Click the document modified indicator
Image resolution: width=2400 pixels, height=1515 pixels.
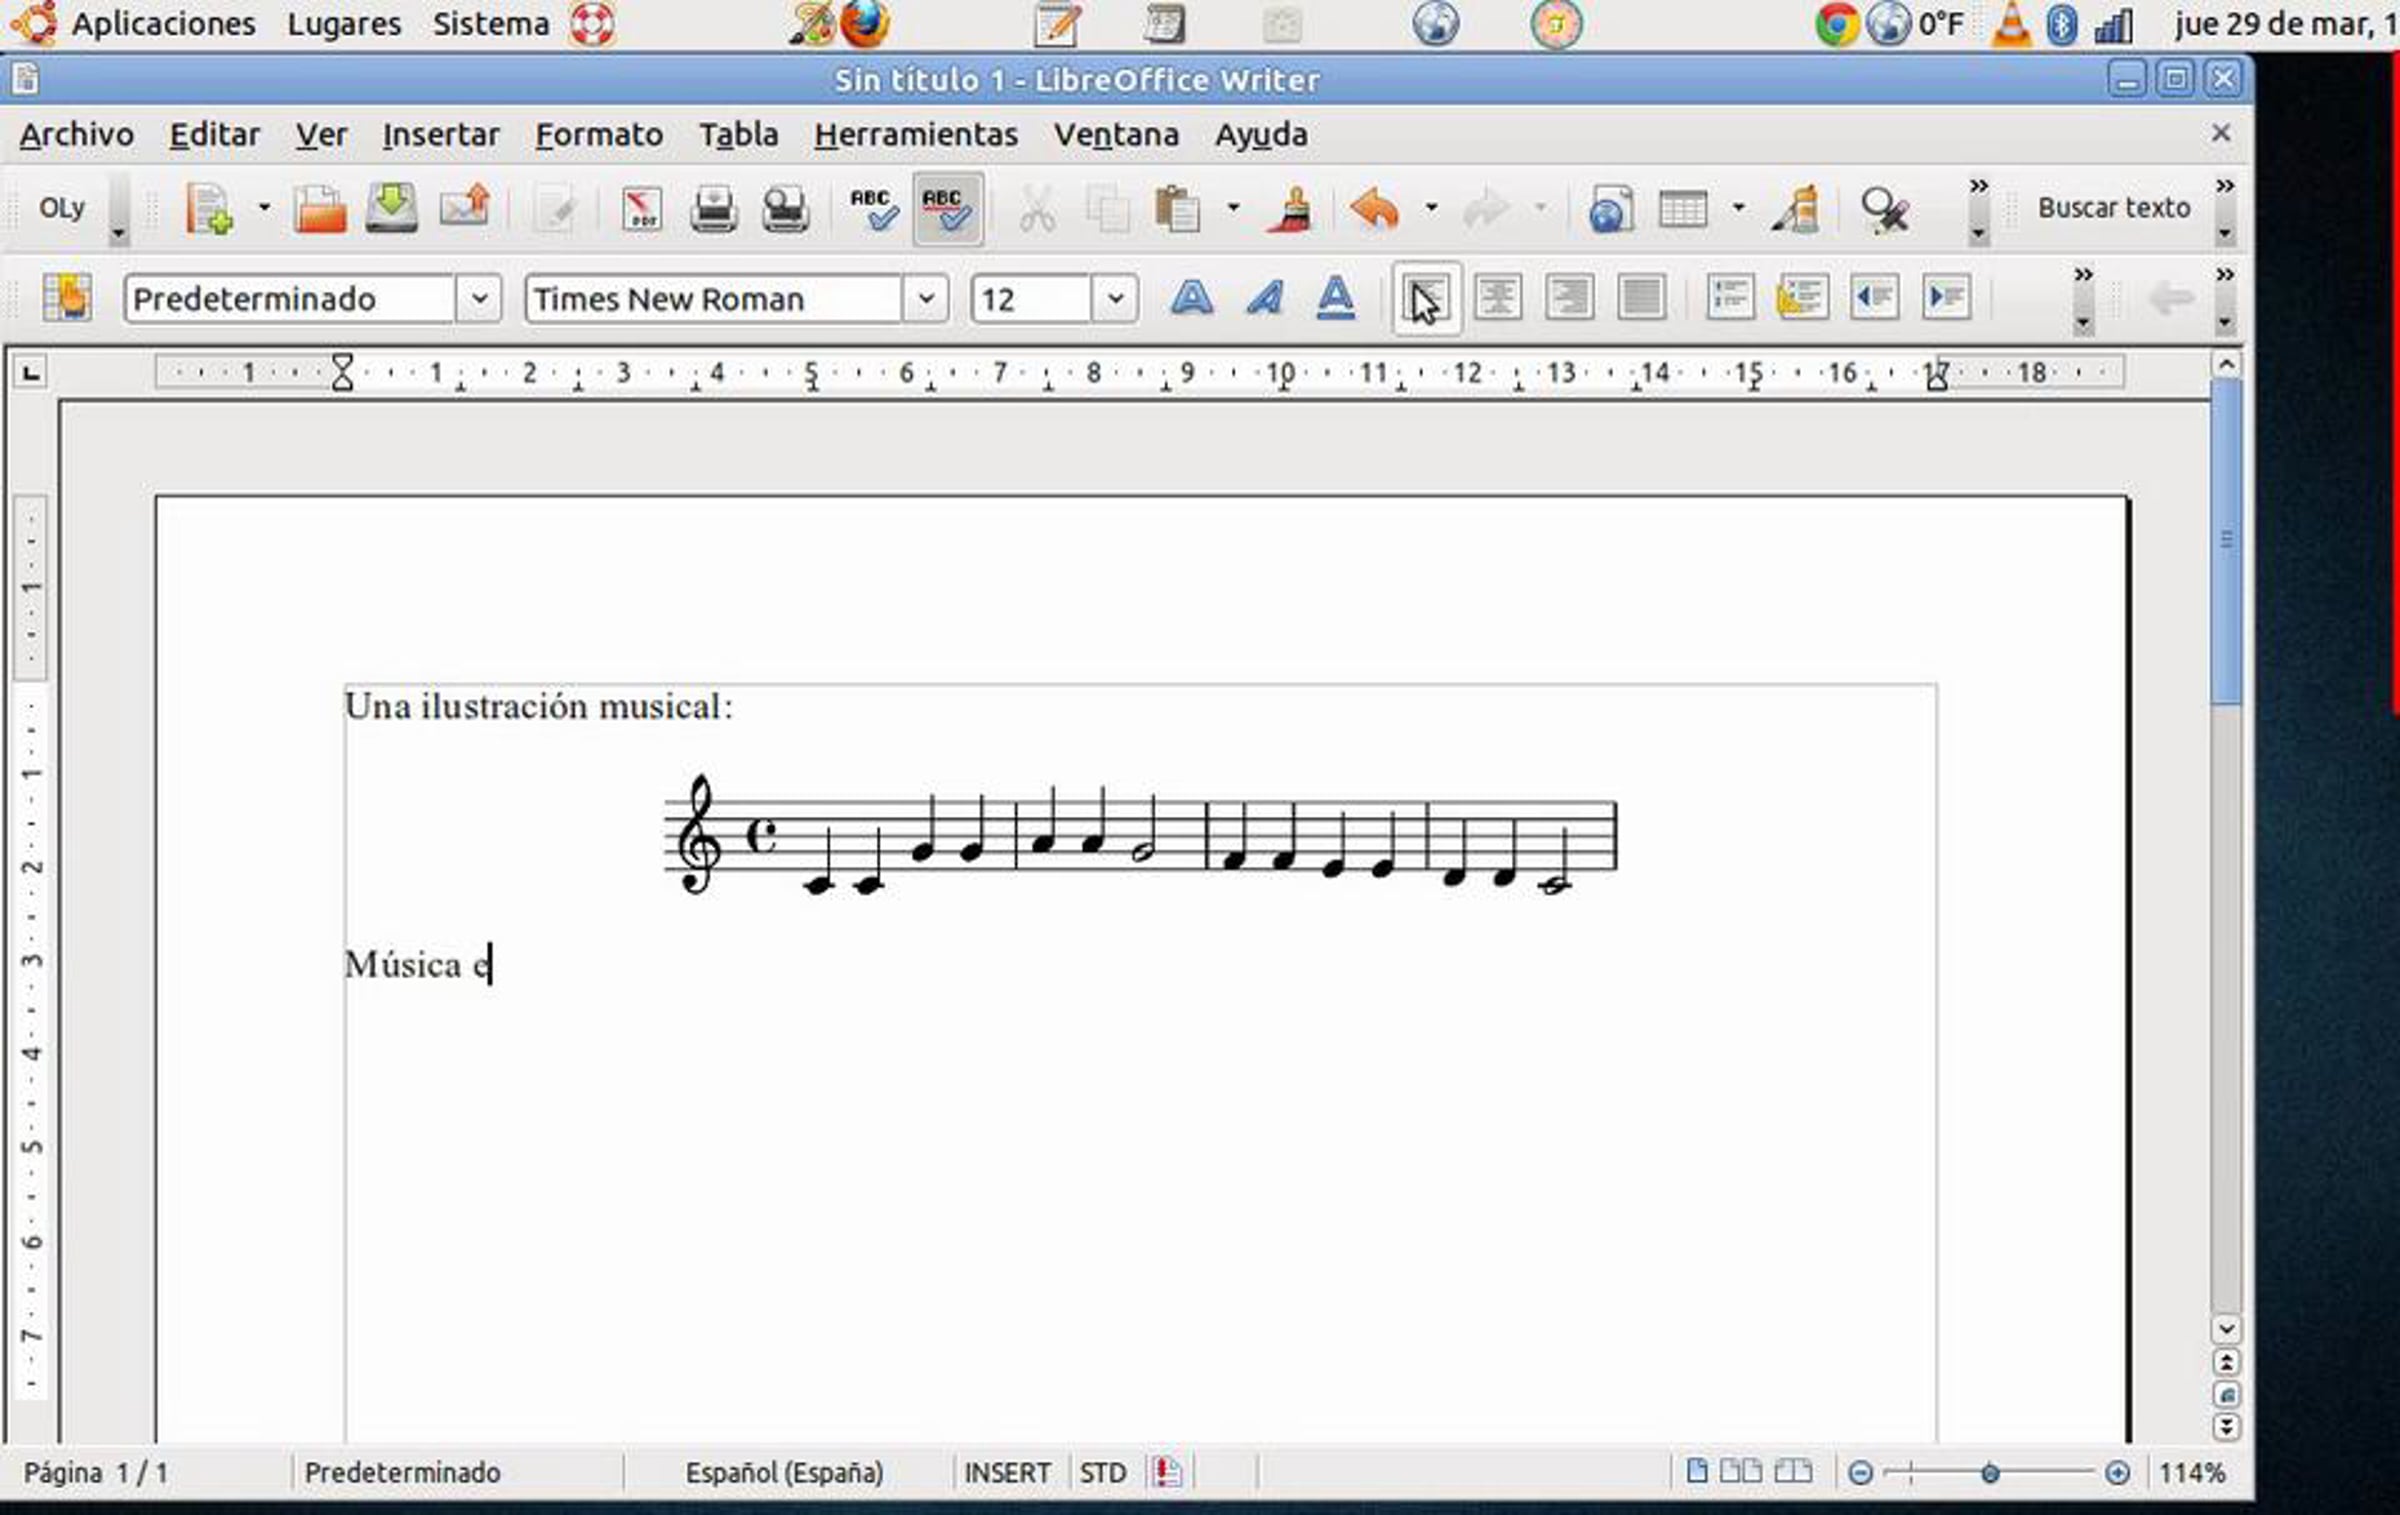1167,1472
